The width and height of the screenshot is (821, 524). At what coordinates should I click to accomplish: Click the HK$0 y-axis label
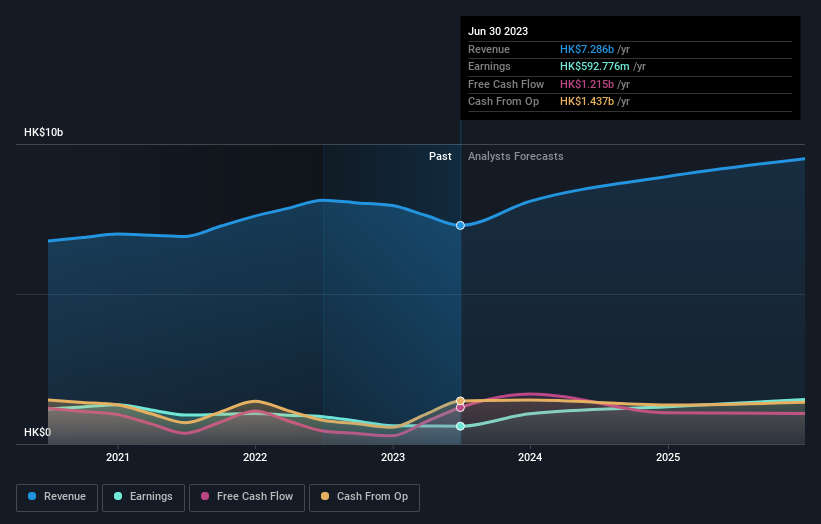pos(38,432)
